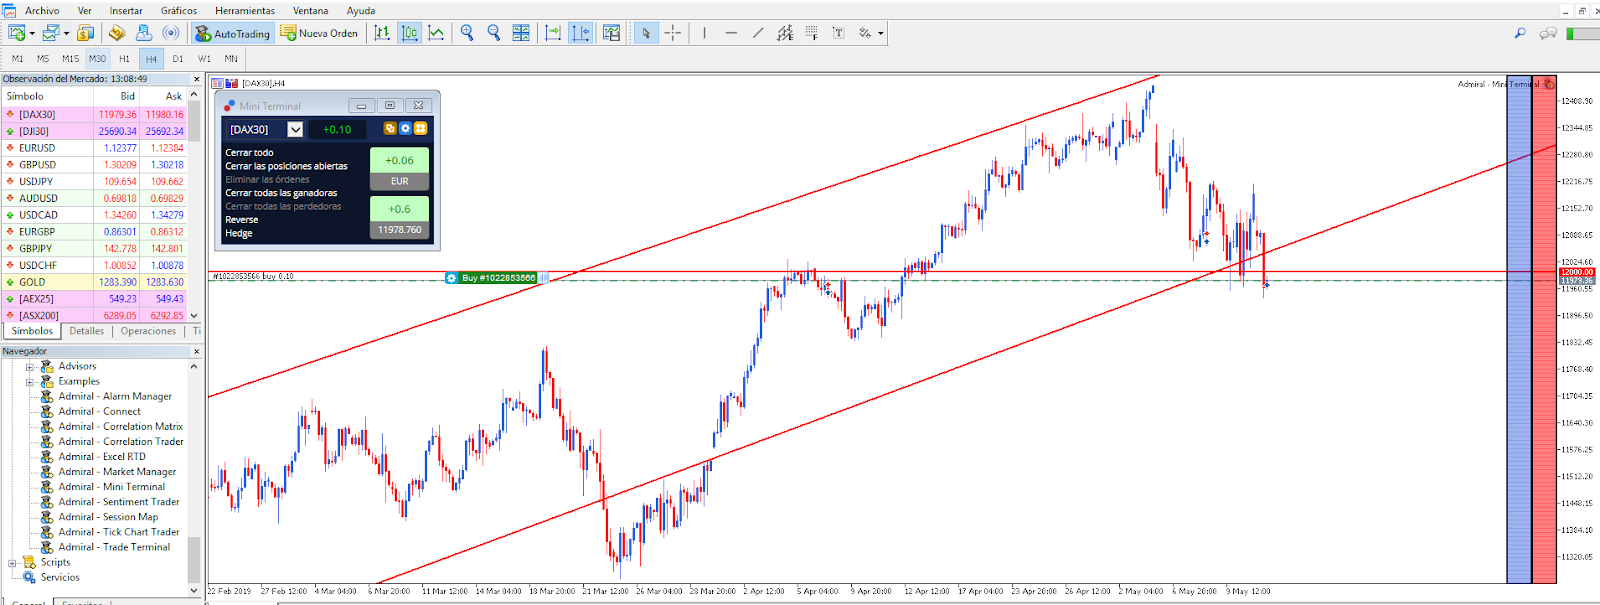Select the text label tool
Image resolution: width=1600 pixels, height=605 pixels.
[839, 33]
